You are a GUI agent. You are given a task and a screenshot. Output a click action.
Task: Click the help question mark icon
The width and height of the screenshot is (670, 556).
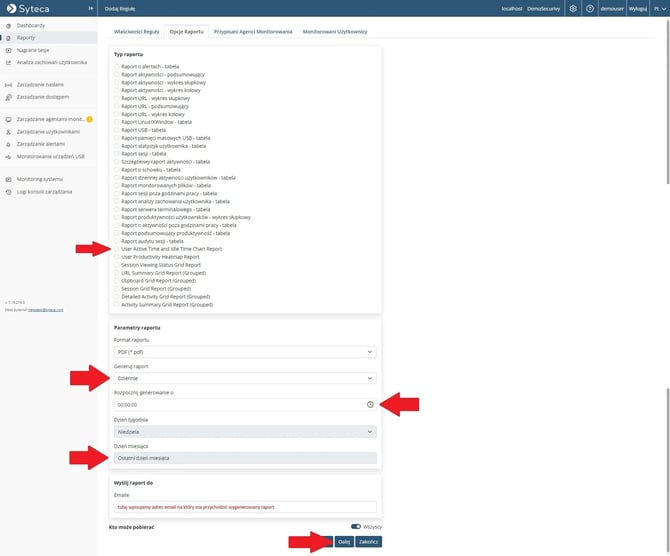point(590,8)
